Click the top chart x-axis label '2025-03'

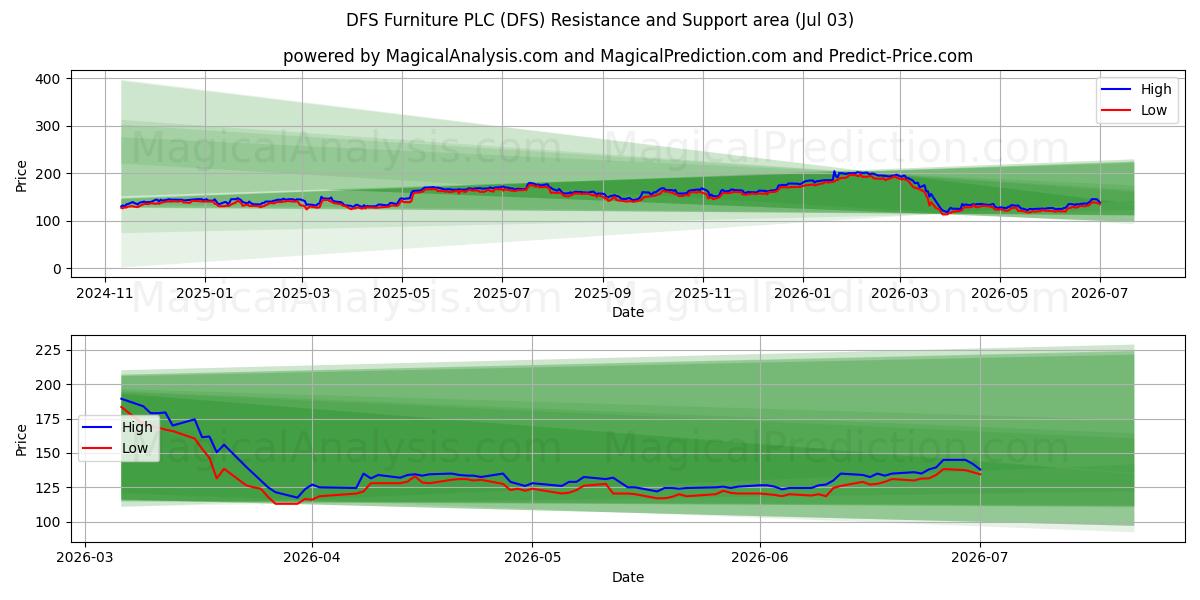click(303, 294)
